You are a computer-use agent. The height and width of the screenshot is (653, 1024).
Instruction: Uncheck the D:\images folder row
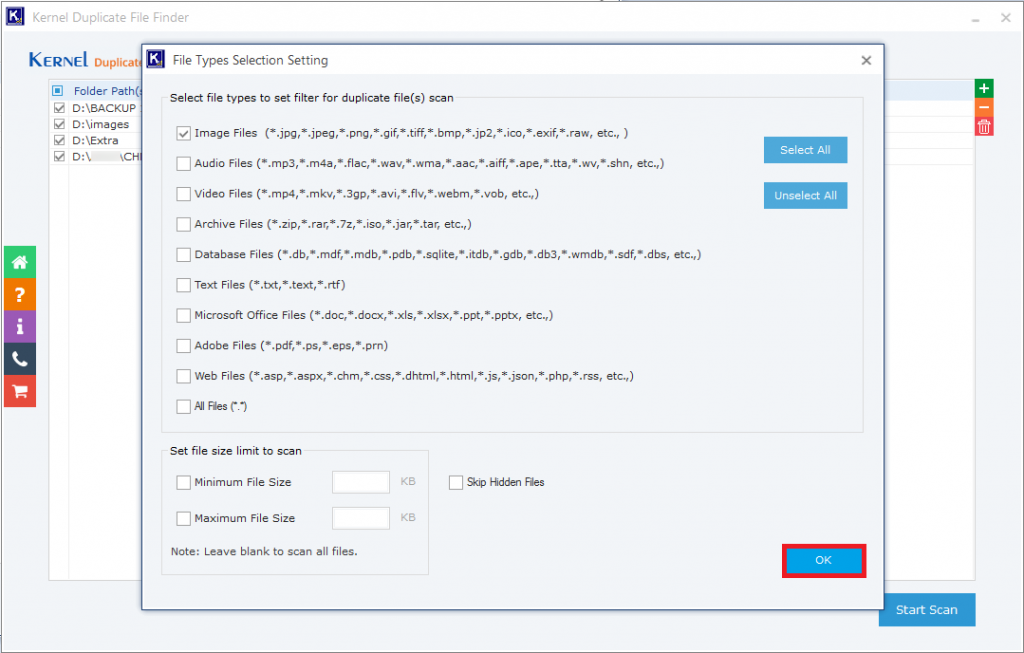click(59, 124)
